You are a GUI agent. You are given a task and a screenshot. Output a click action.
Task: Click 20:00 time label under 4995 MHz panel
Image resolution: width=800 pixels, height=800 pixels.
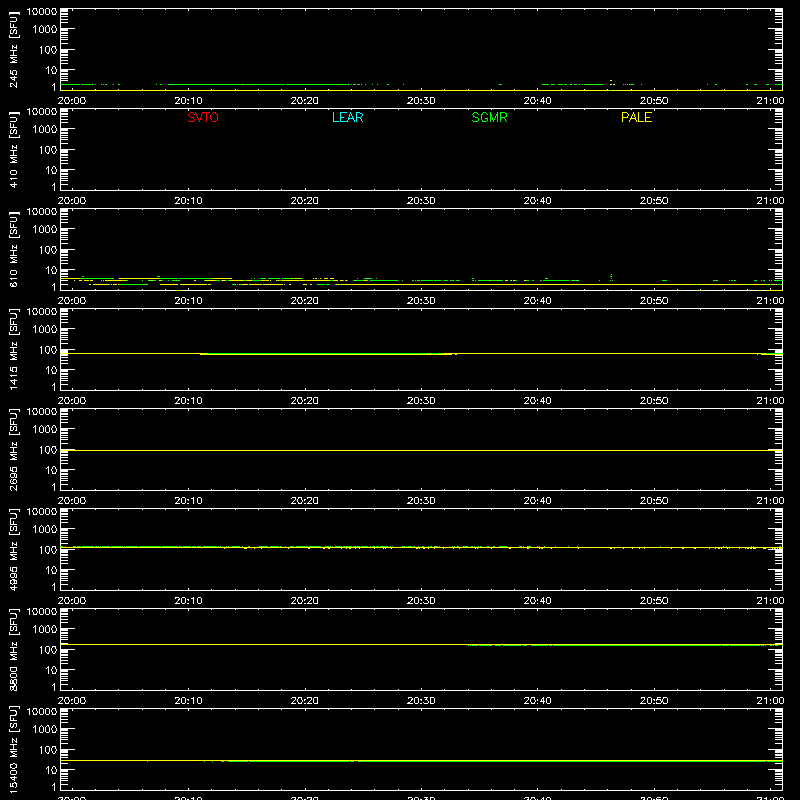(x=72, y=601)
